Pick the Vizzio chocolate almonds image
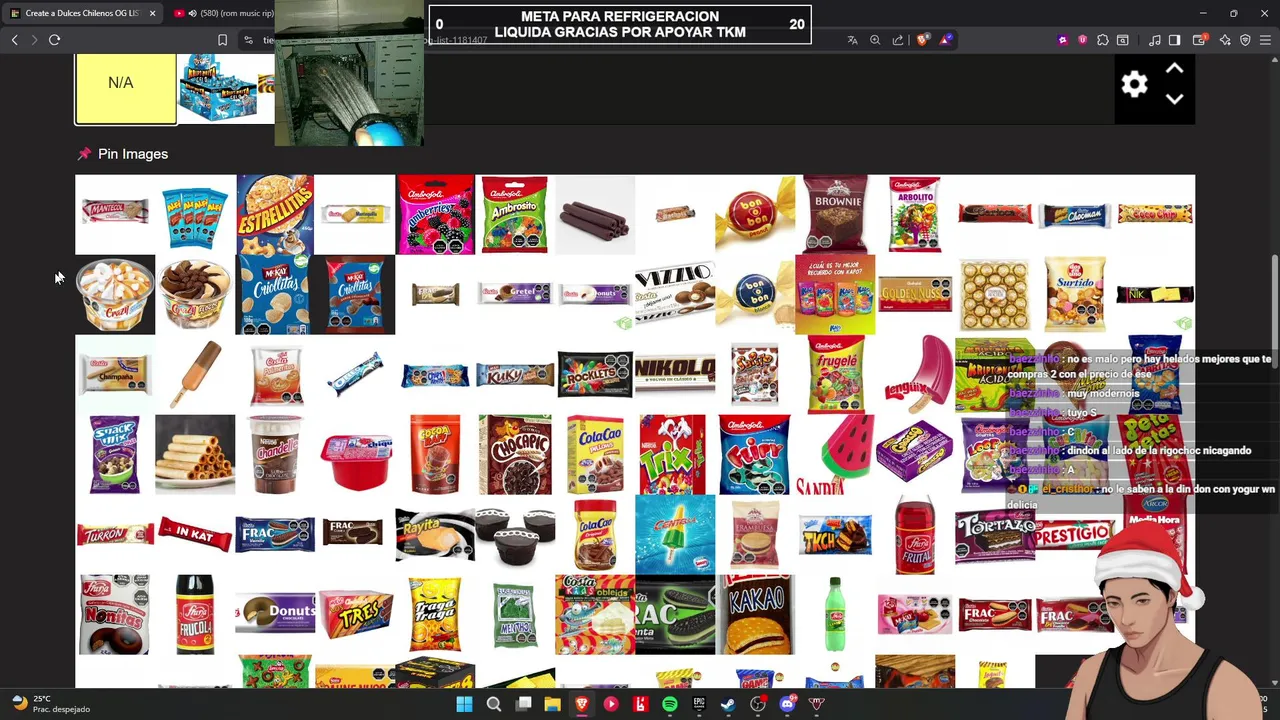 (675, 294)
